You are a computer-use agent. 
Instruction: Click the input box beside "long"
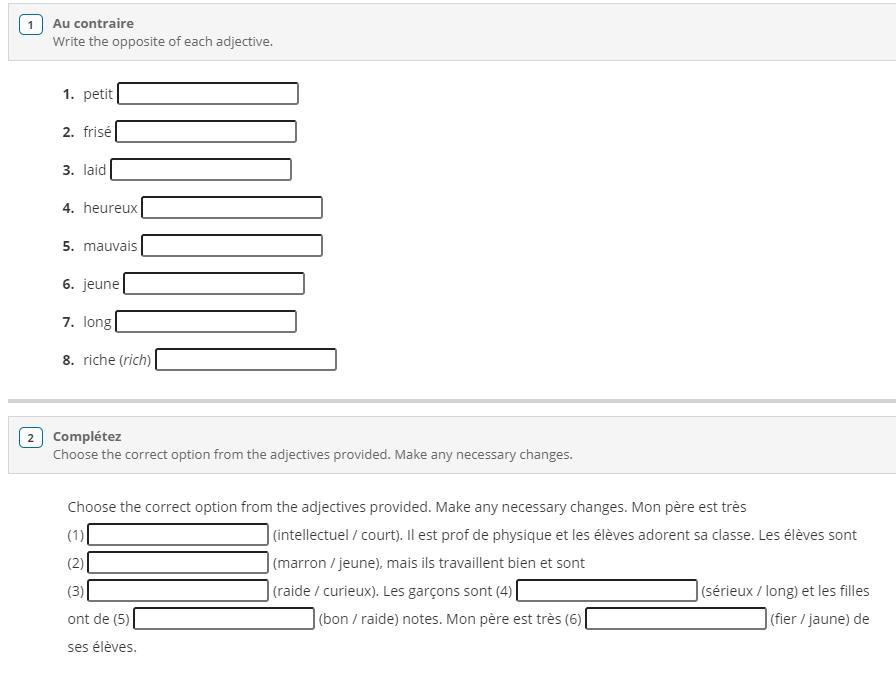206,322
